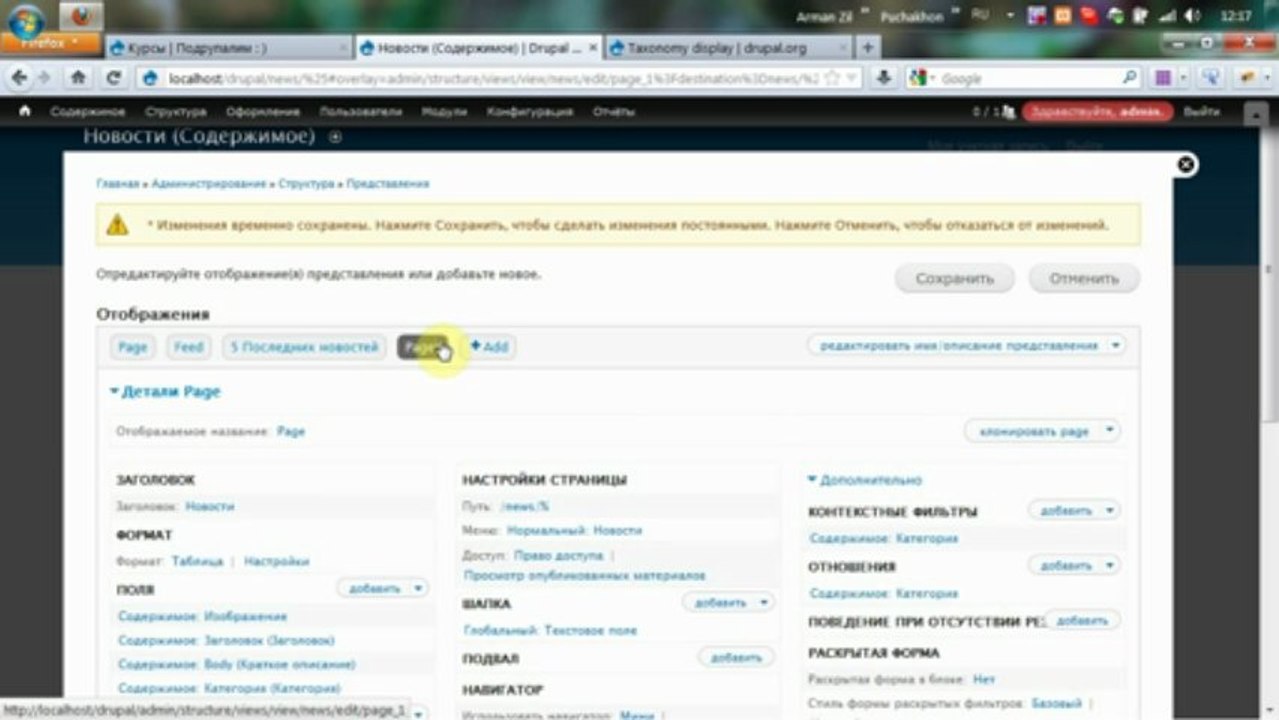1279x720 pixels.
Task: Click the clock showing 12:17
Action: 1236,16
